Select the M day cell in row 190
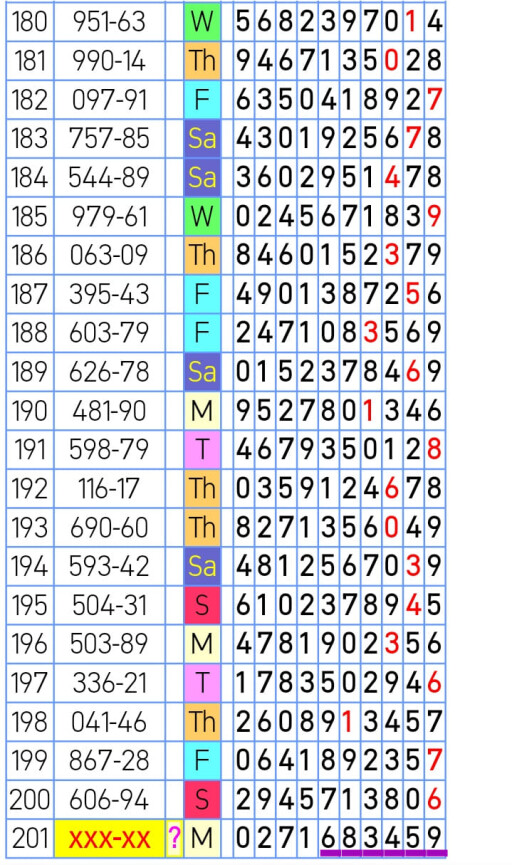This screenshot has height=865, width=512. pos(202,410)
